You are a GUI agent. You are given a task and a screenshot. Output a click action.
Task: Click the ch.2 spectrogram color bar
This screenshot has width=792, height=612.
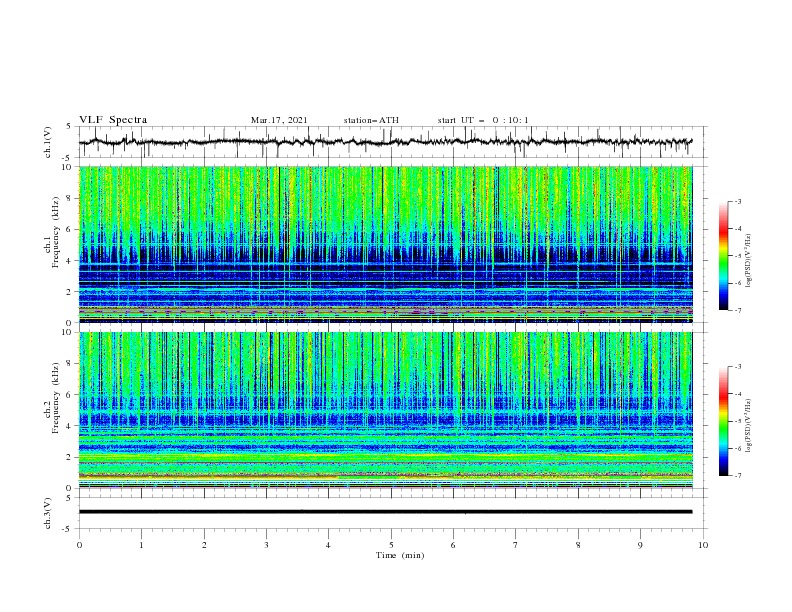tap(724, 421)
